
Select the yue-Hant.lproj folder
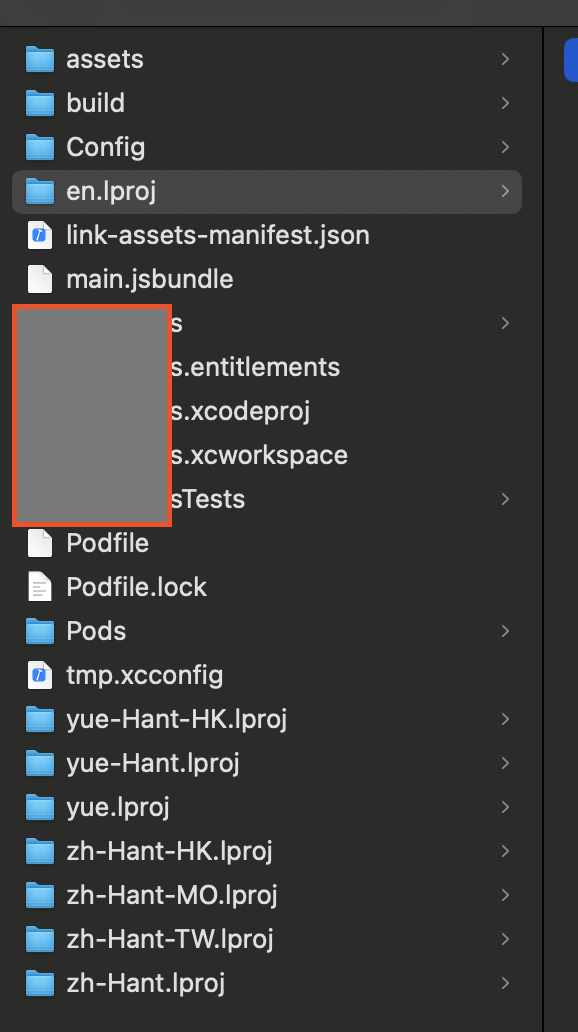pyautogui.click(x=267, y=763)
